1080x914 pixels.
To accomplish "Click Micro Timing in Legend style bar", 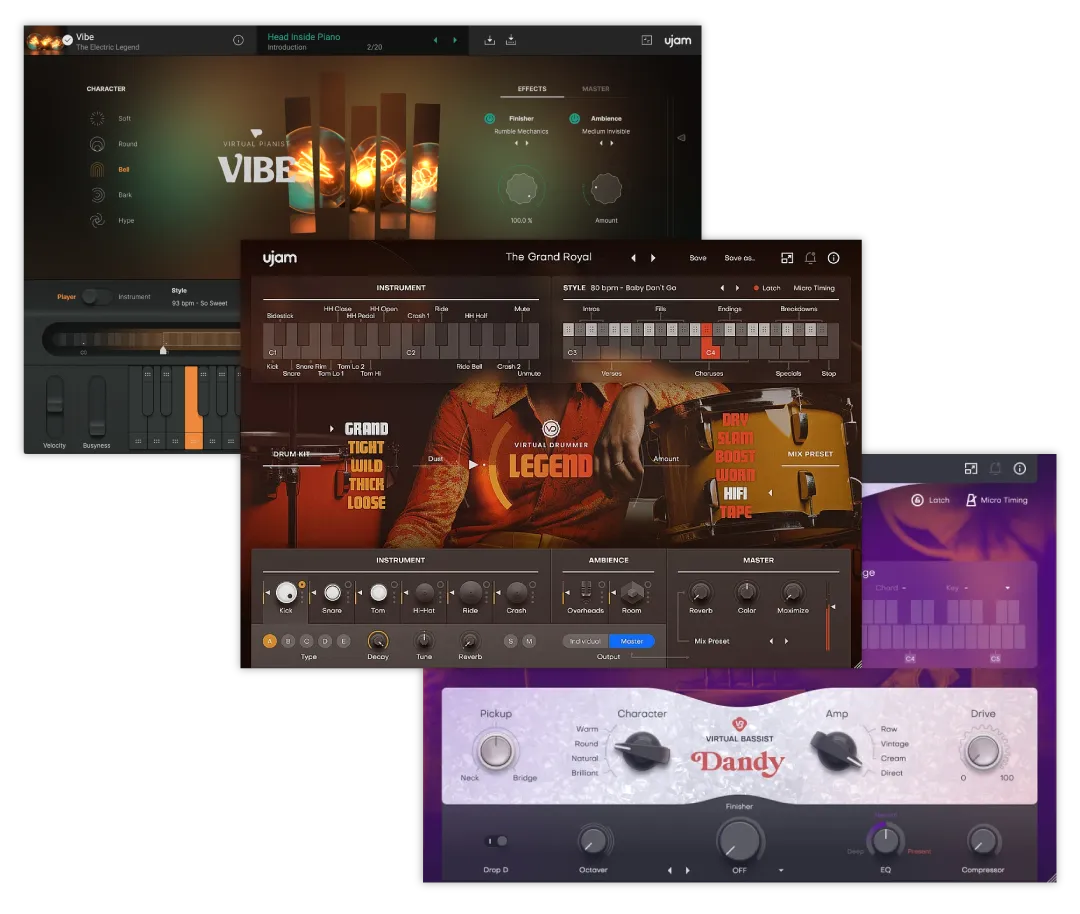I will point(814,289).
